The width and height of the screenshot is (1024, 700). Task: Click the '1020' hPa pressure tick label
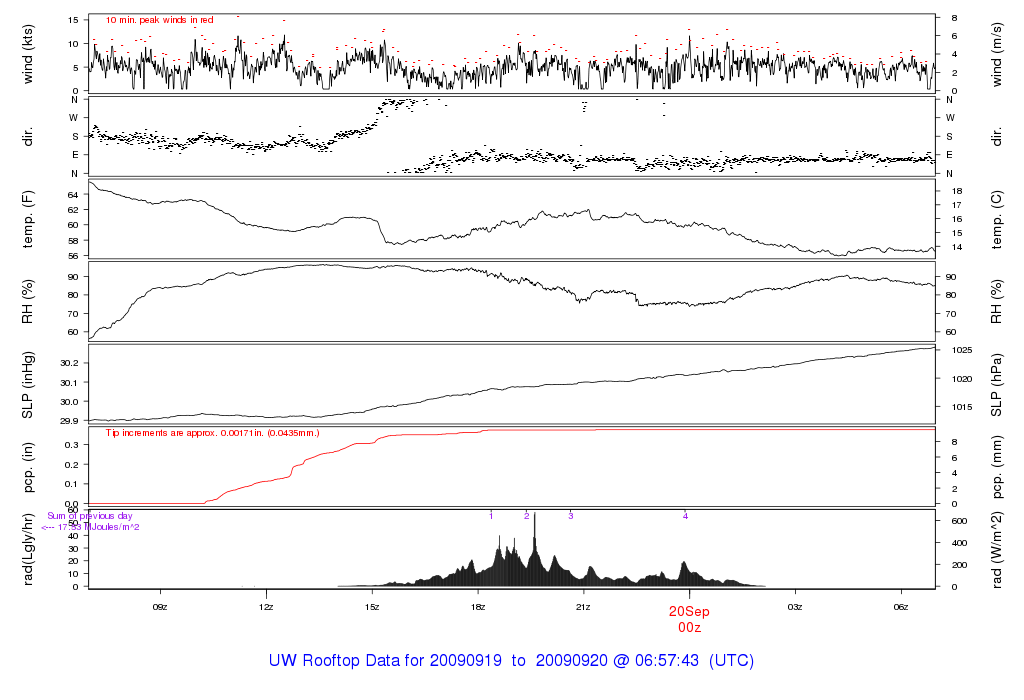pyautogui.click(x=962, y=379)
